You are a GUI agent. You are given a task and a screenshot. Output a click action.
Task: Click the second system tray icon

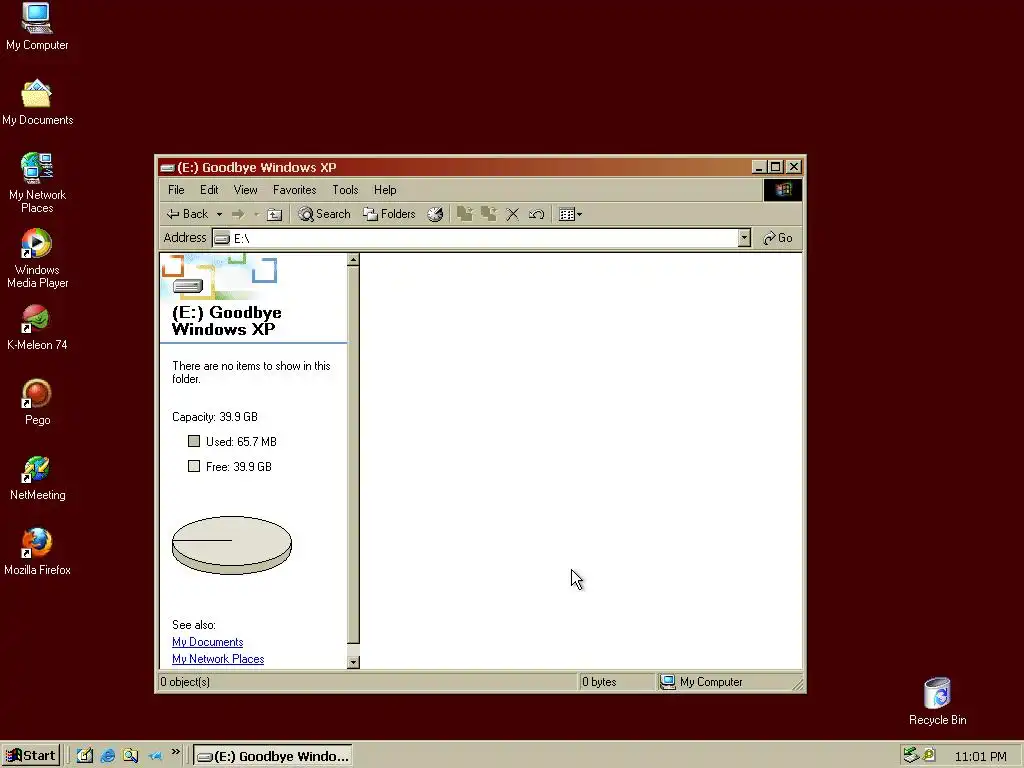coord(929,755)
